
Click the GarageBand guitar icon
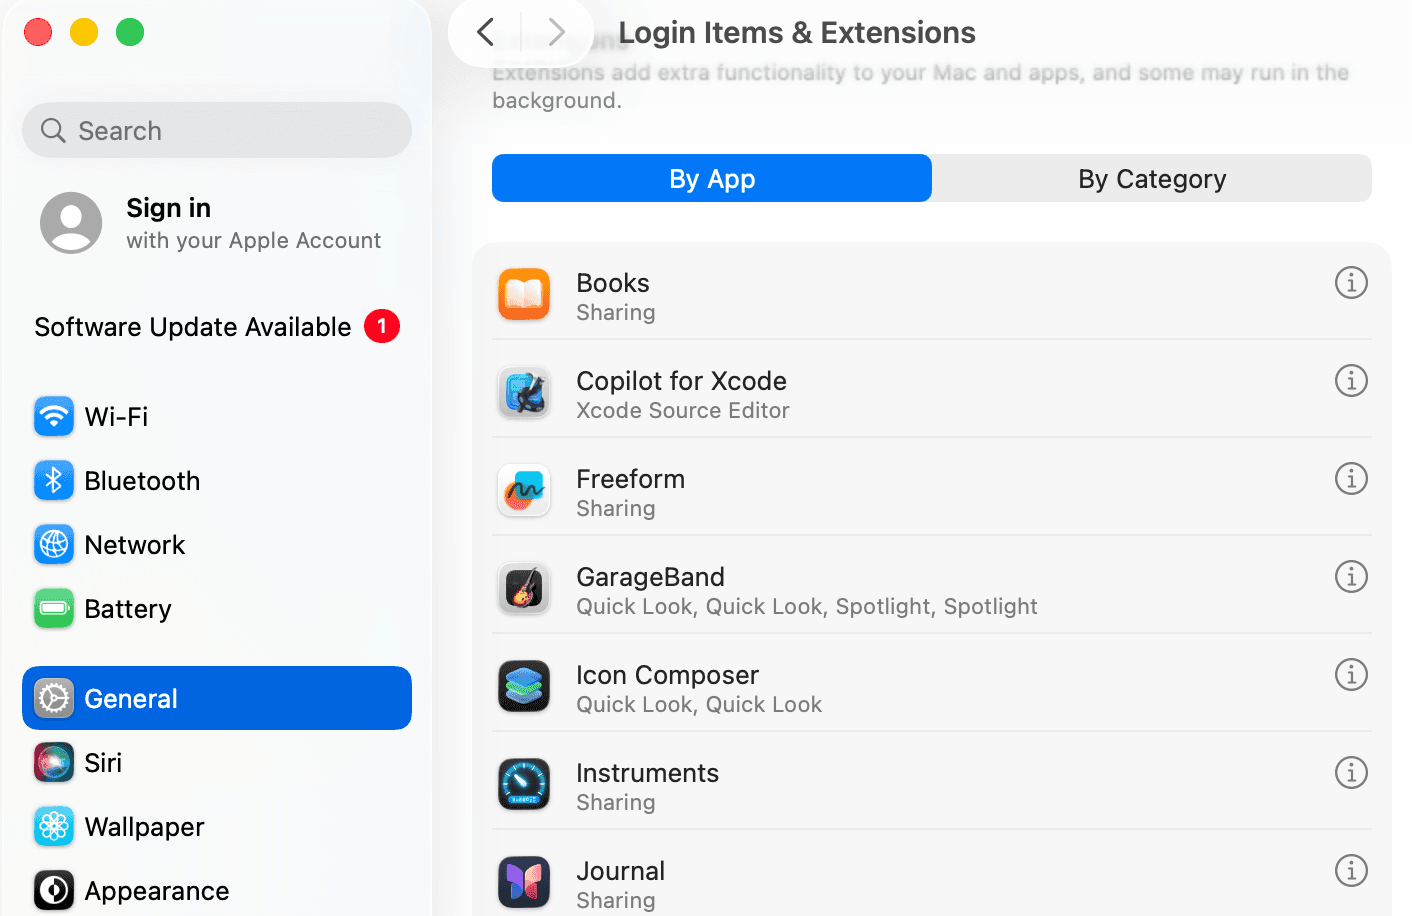pyautogui.click(x=524, y=588)
